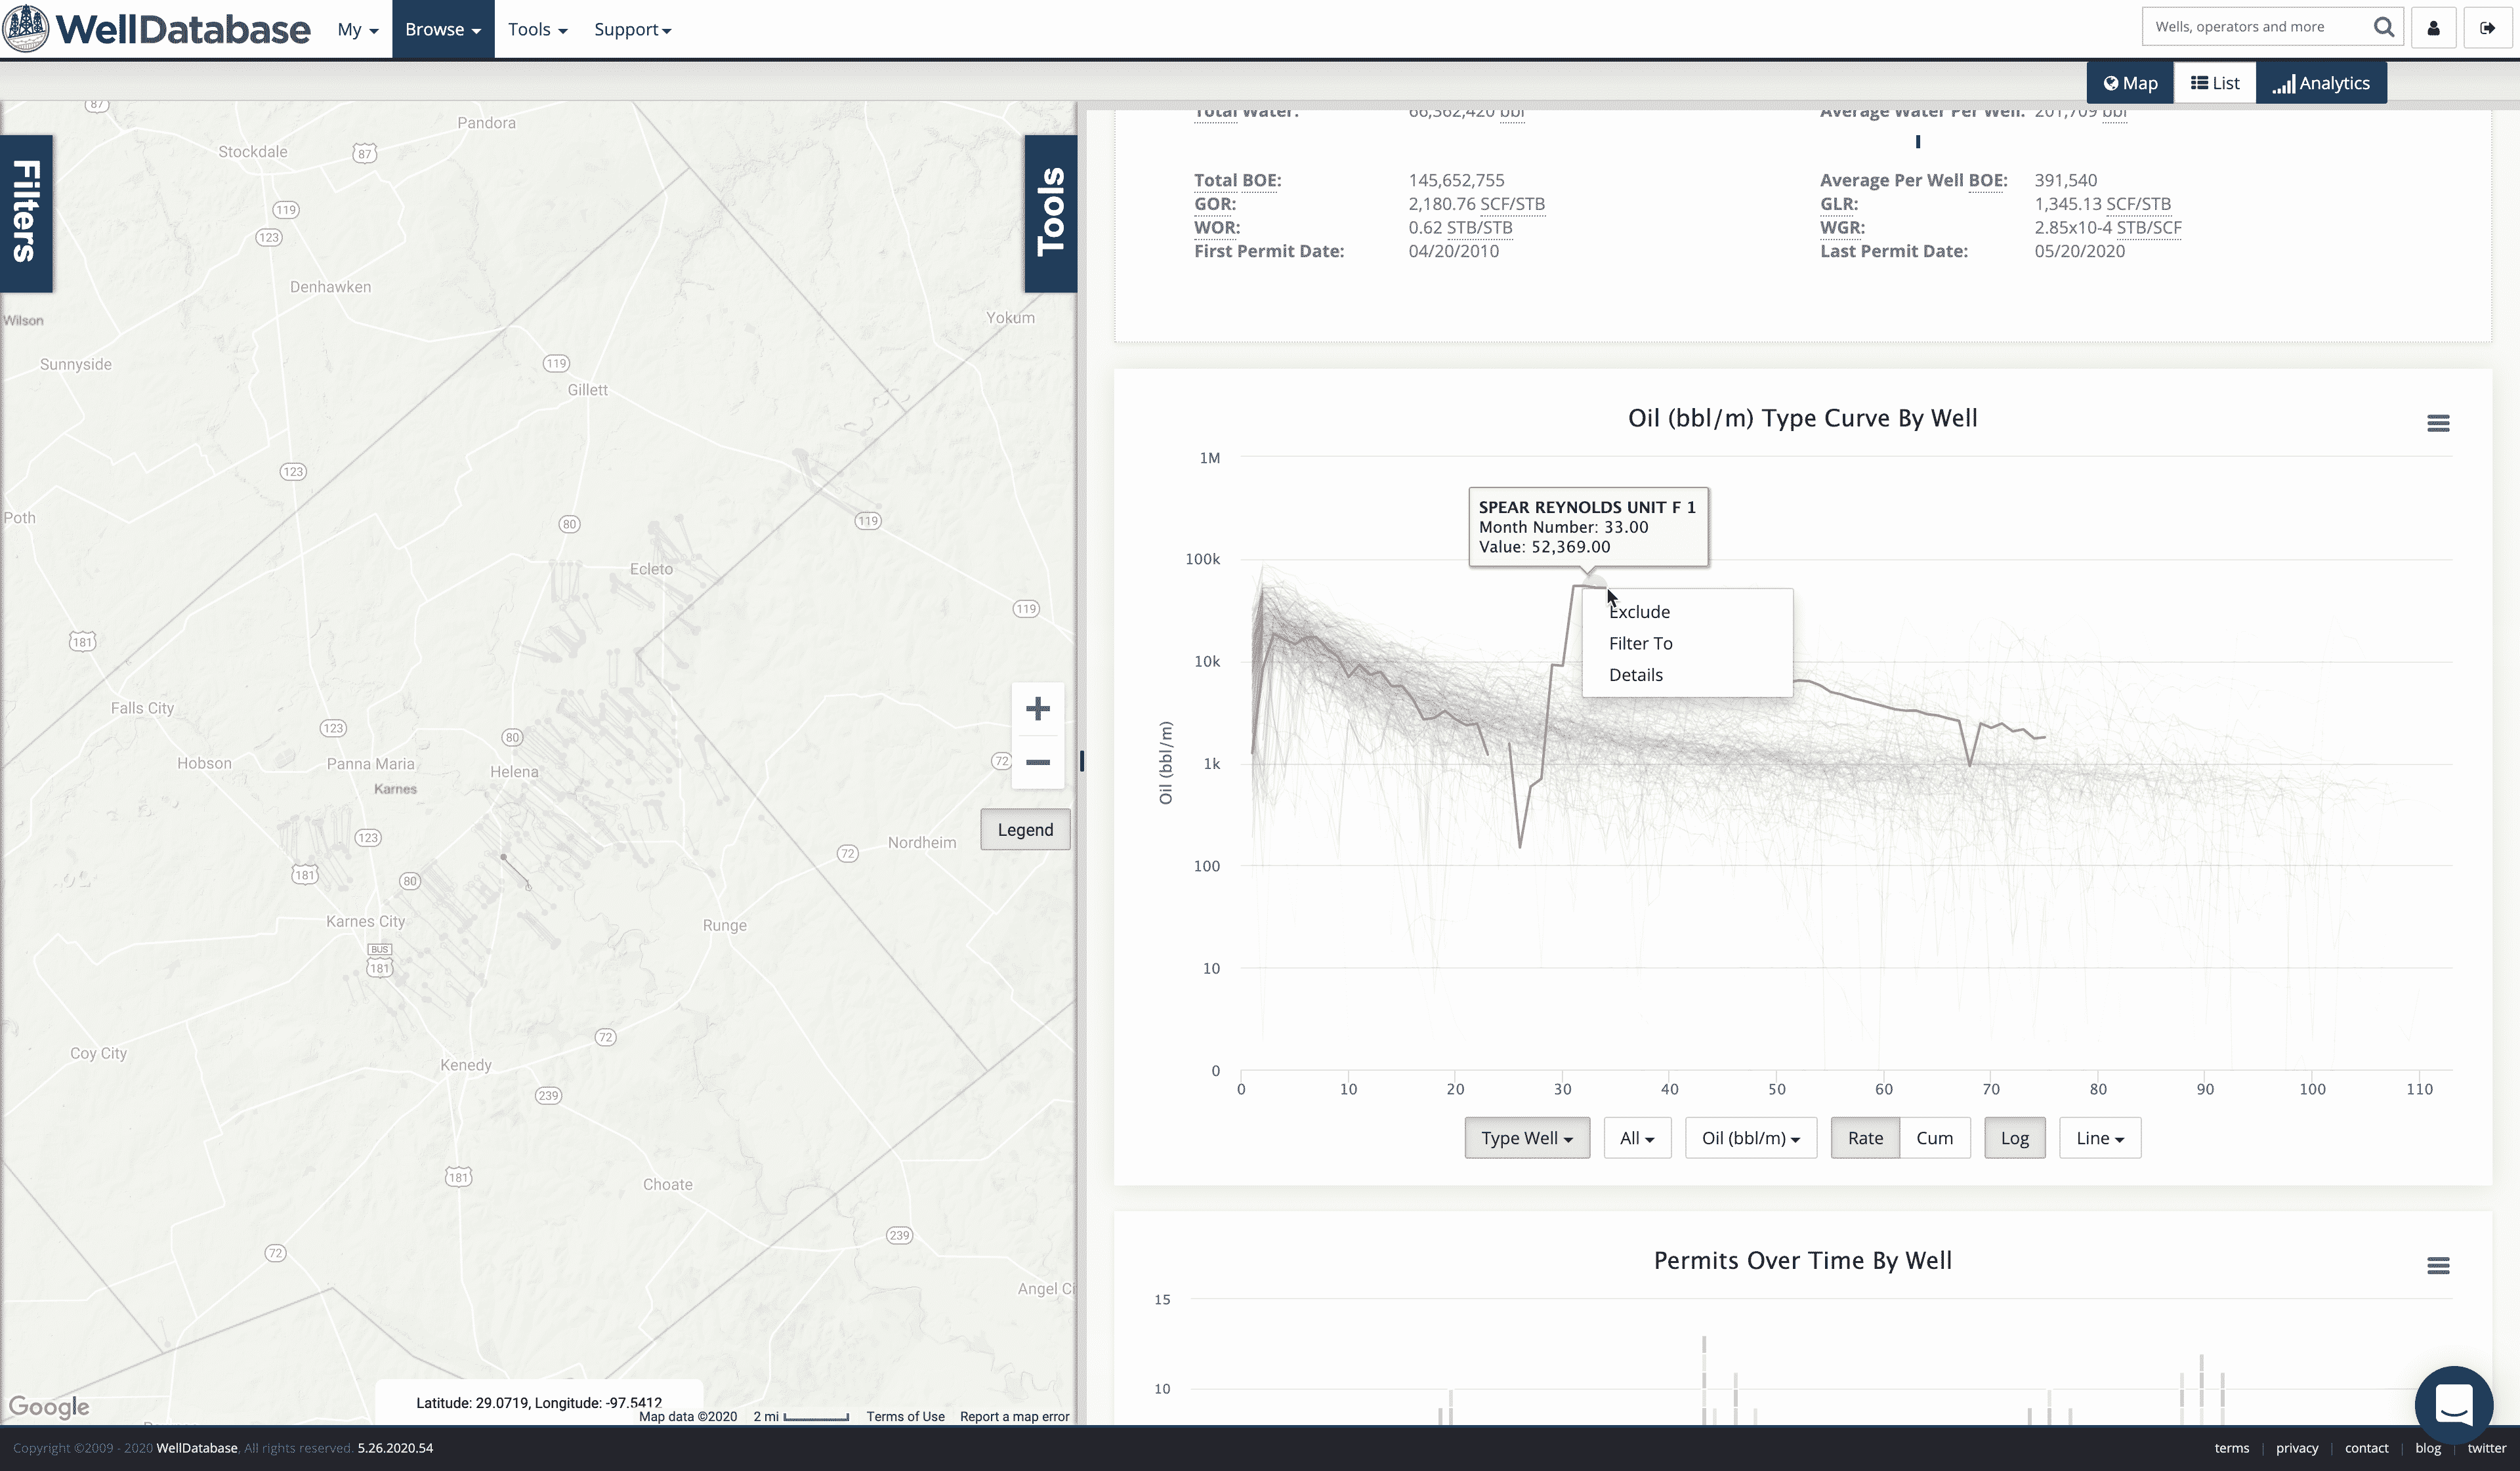Open the user profile icon

[x=2433, y=28]
